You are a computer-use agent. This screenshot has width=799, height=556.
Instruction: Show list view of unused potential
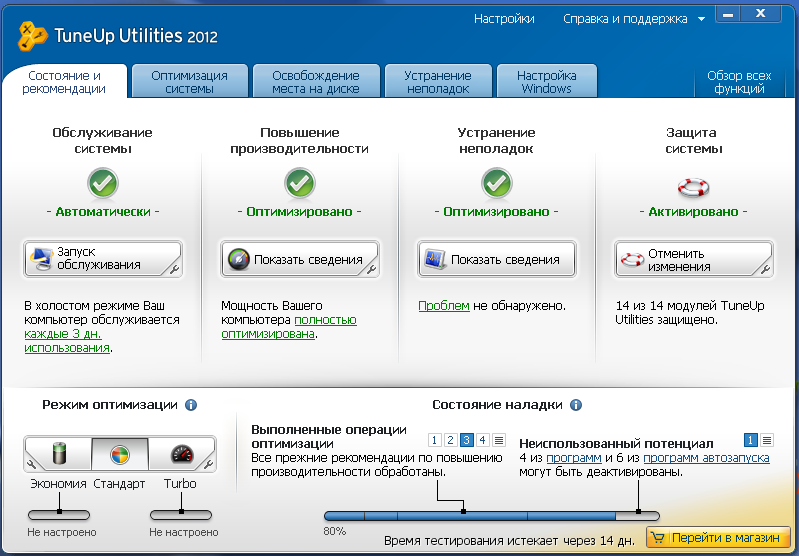767,440
